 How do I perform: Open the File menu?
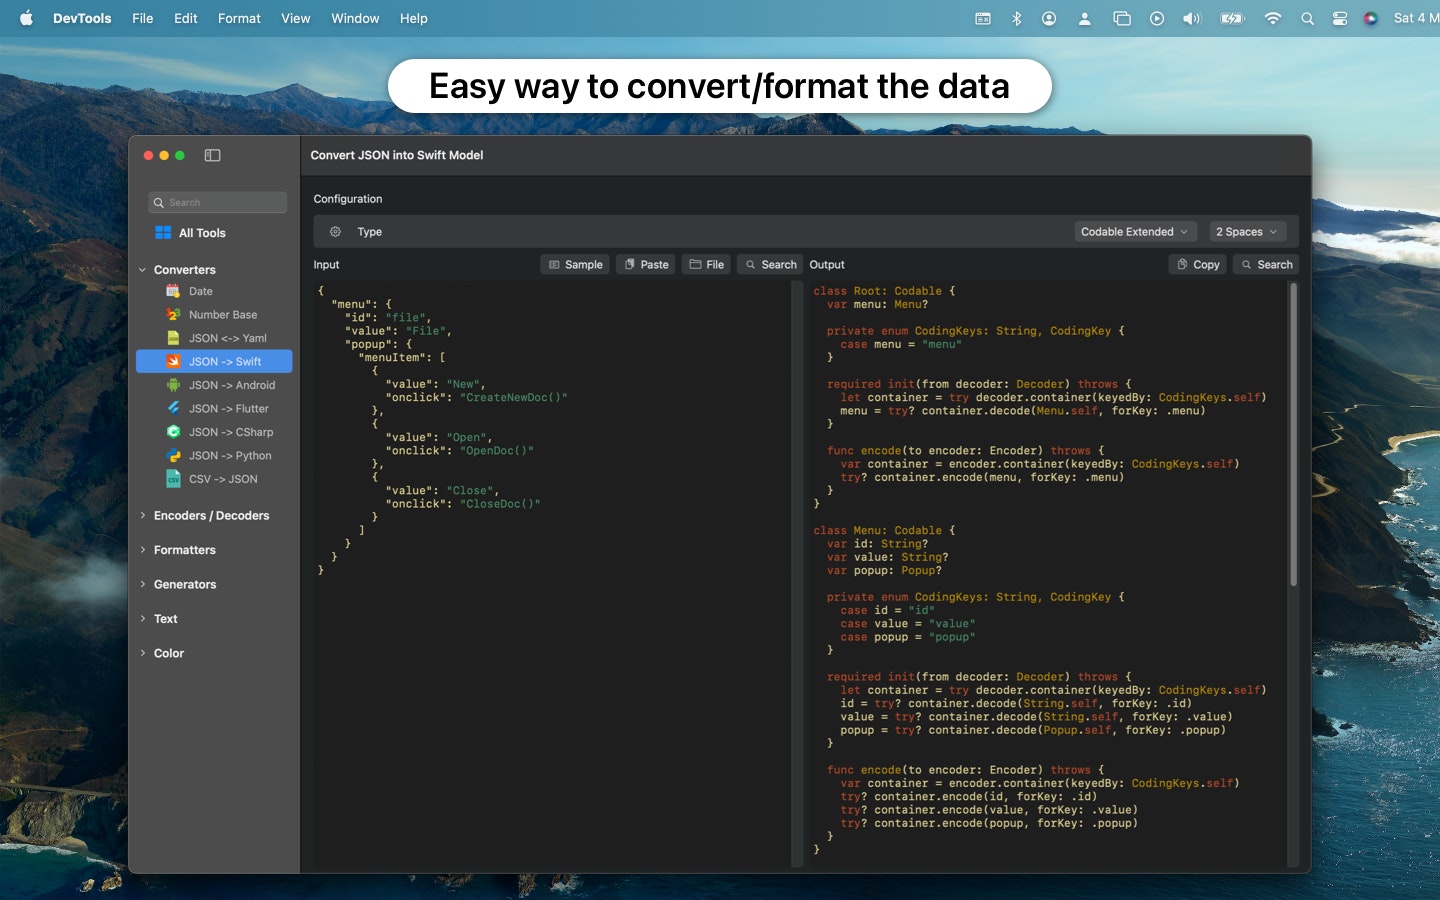point(143,18)
